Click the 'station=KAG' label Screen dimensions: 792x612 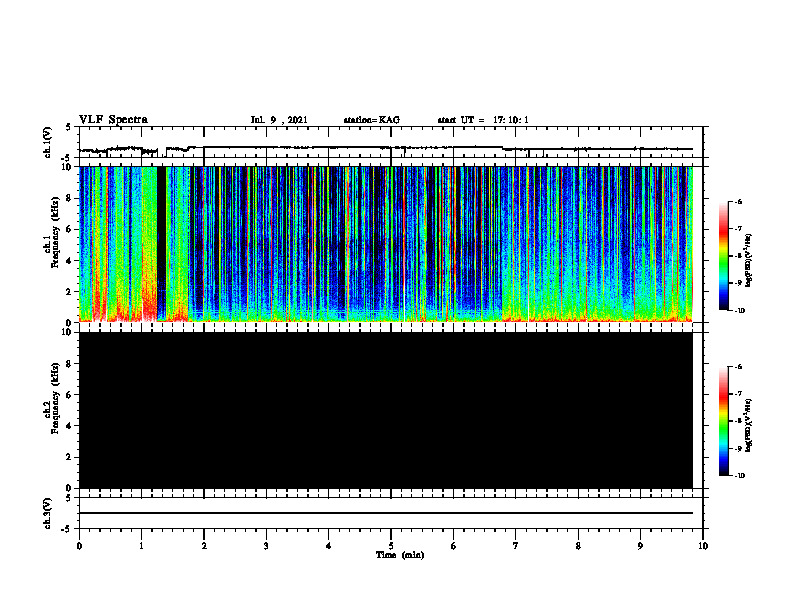[371, 120]
